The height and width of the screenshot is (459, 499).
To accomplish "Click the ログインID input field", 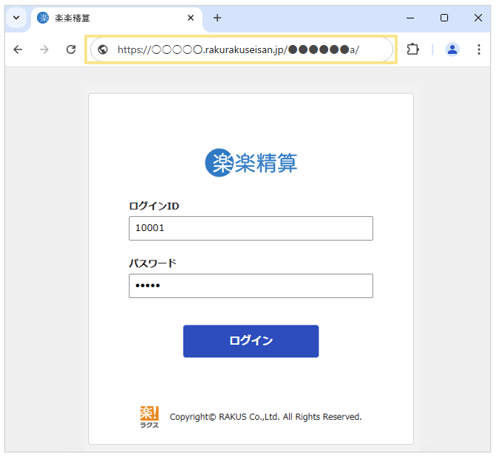I will tap(251, 228).
